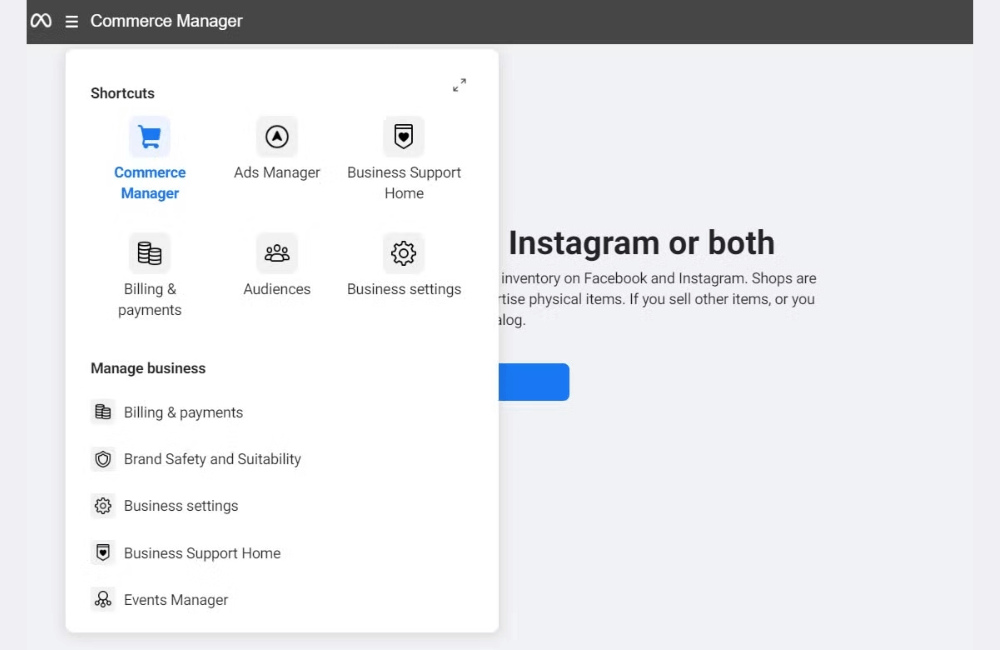
Task: Open Business settings gear shortcut
Action: click(404, 254)
